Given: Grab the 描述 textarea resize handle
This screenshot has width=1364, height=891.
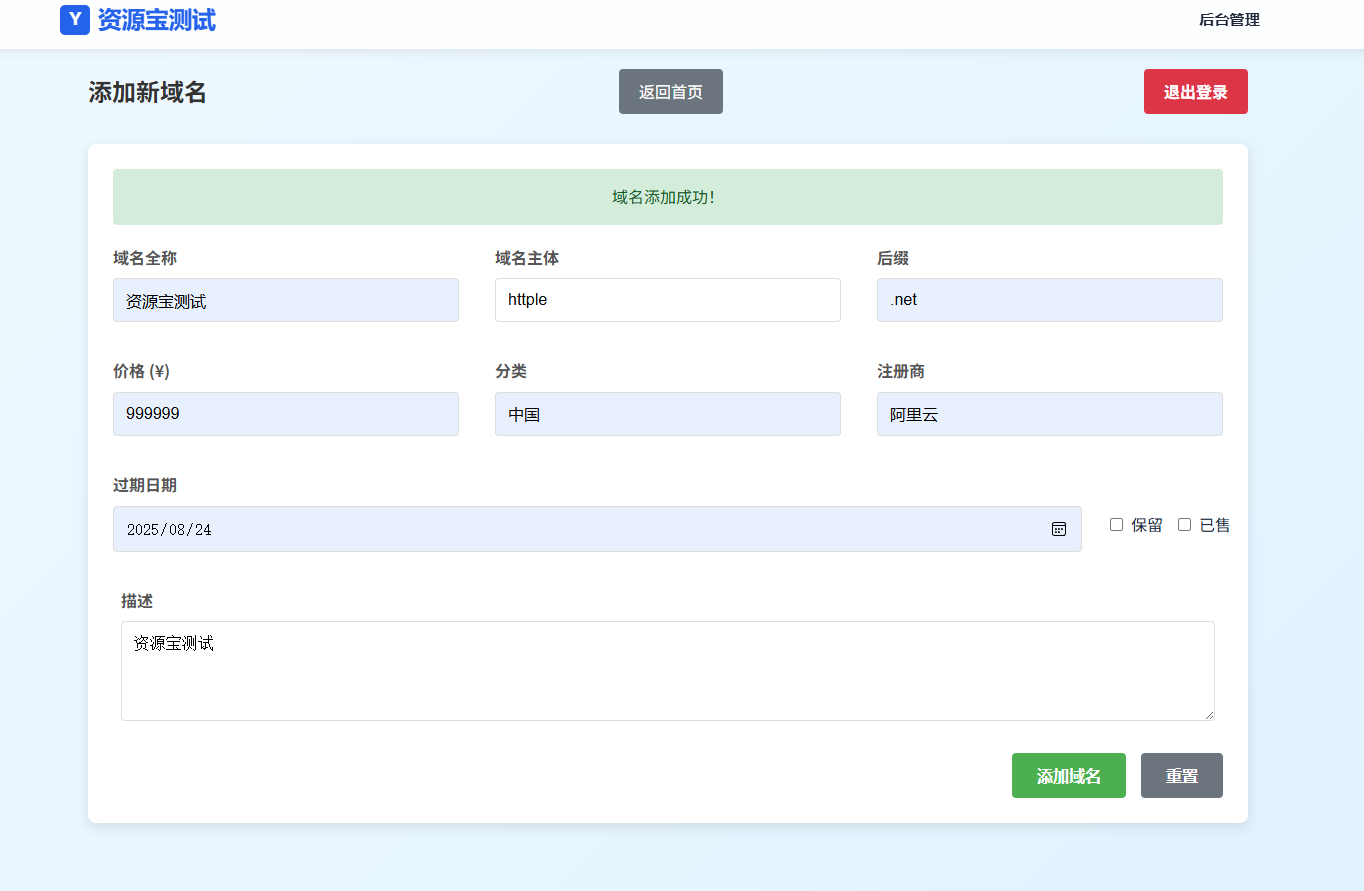Looking at the screenshot, I should (1209, 715).
